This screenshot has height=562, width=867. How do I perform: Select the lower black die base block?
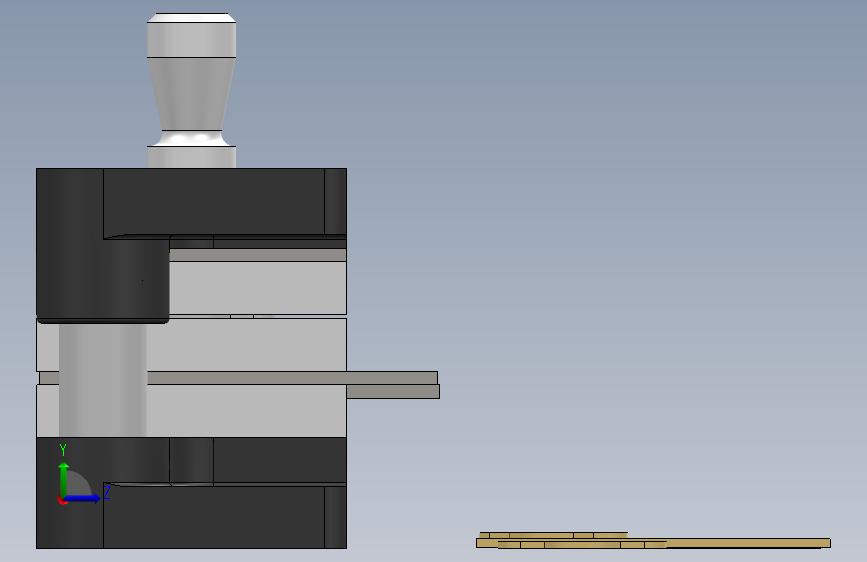(191, 492)
